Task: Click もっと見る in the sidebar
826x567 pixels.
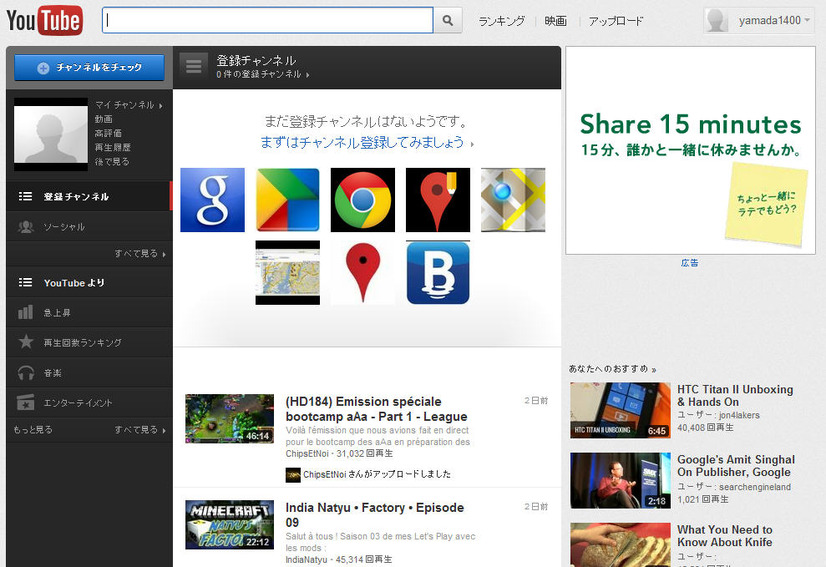Action: (33, 430)
